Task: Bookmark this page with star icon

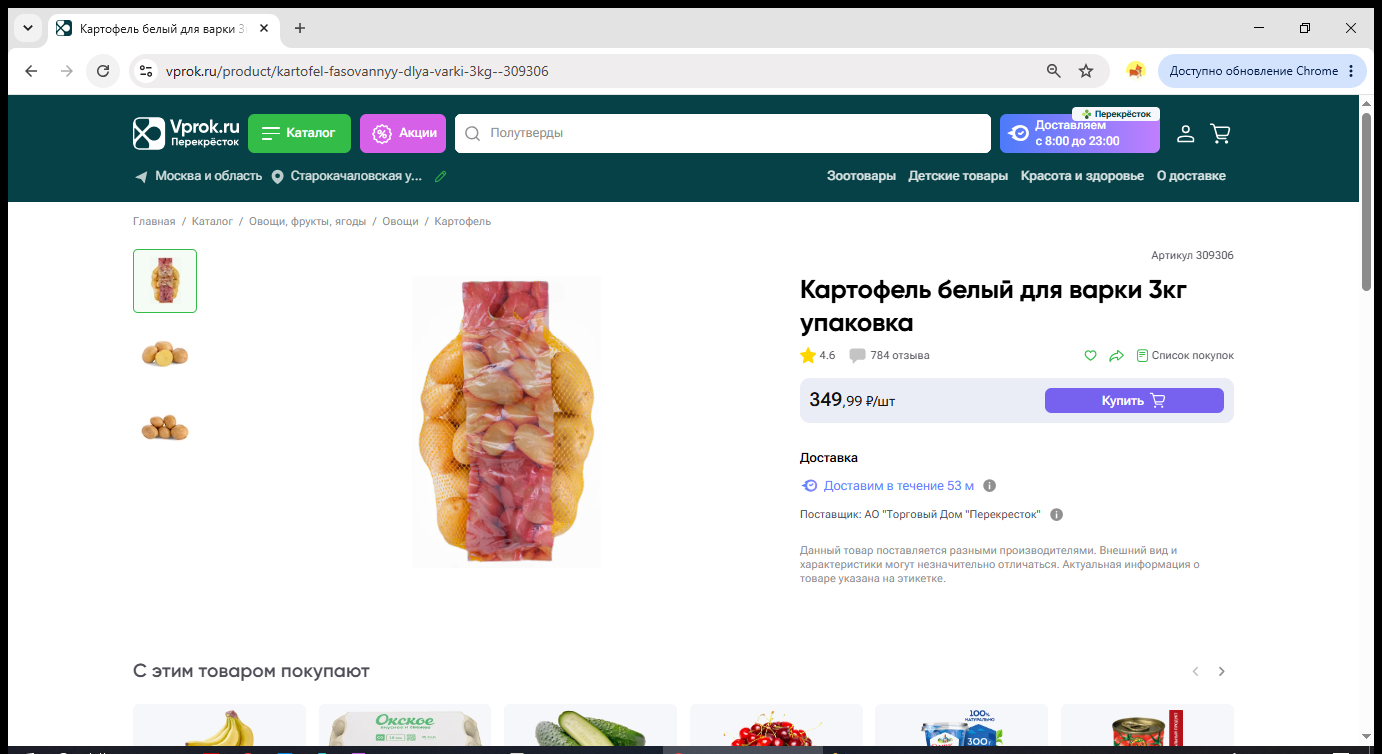Action: [1086, 71]
